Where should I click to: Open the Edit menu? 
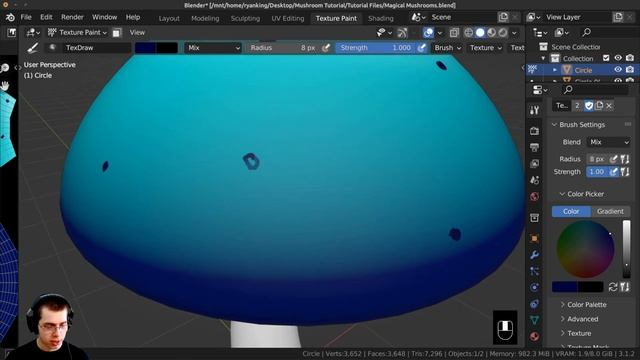[x=46, y=17]
